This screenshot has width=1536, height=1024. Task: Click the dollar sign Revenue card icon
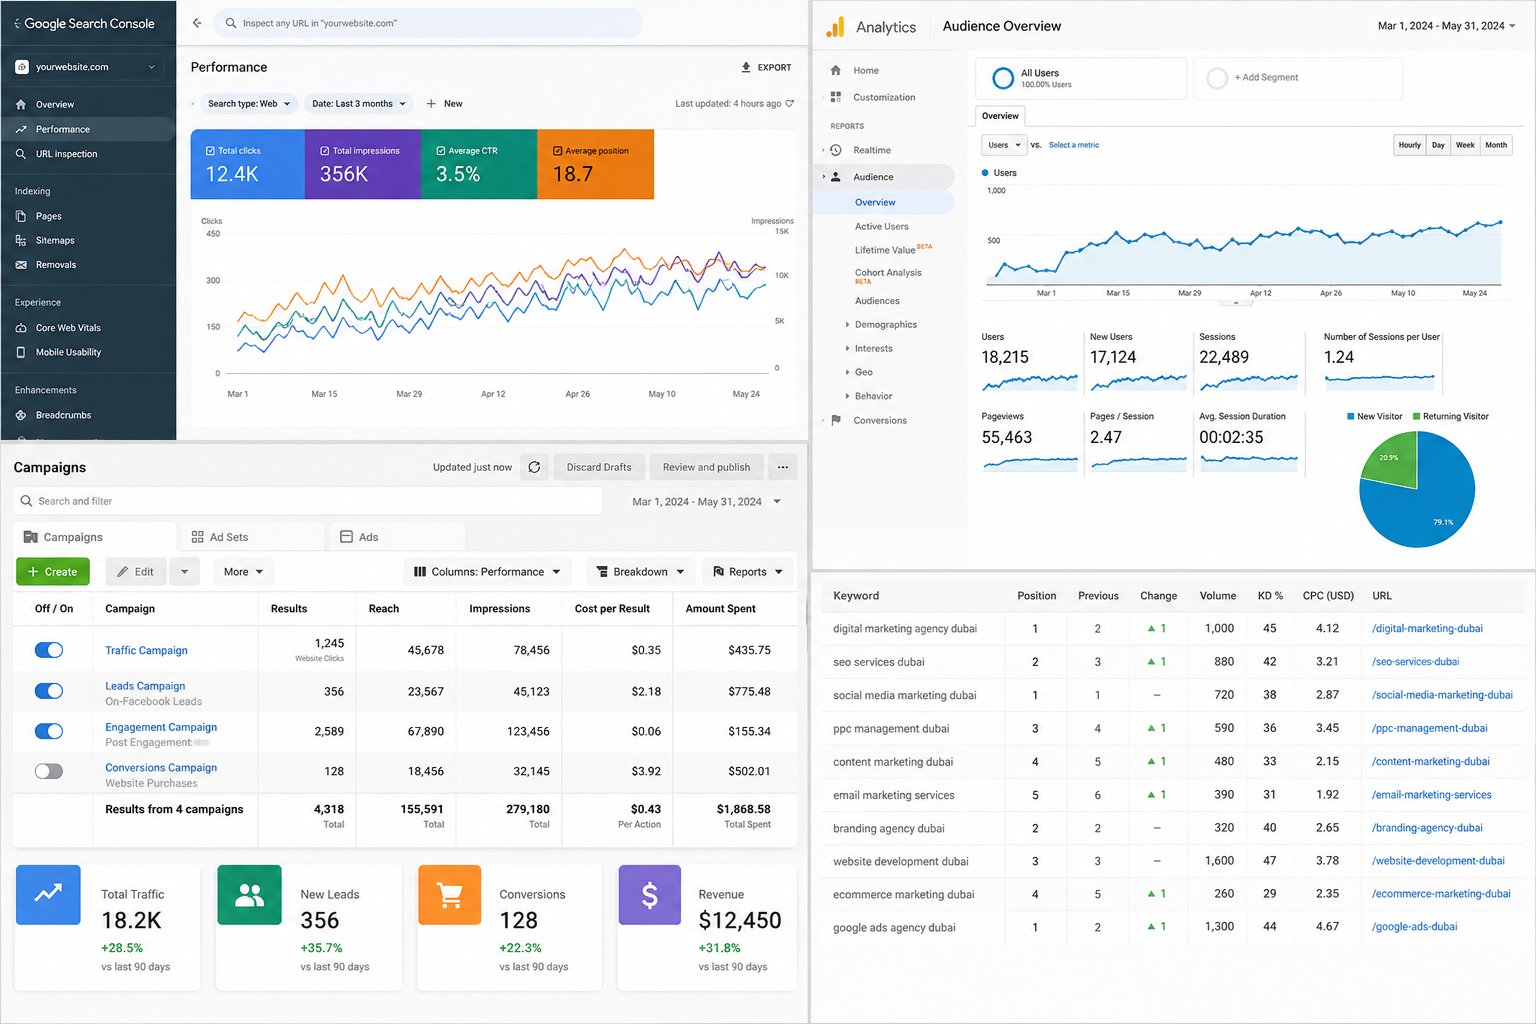coord(650,895)
